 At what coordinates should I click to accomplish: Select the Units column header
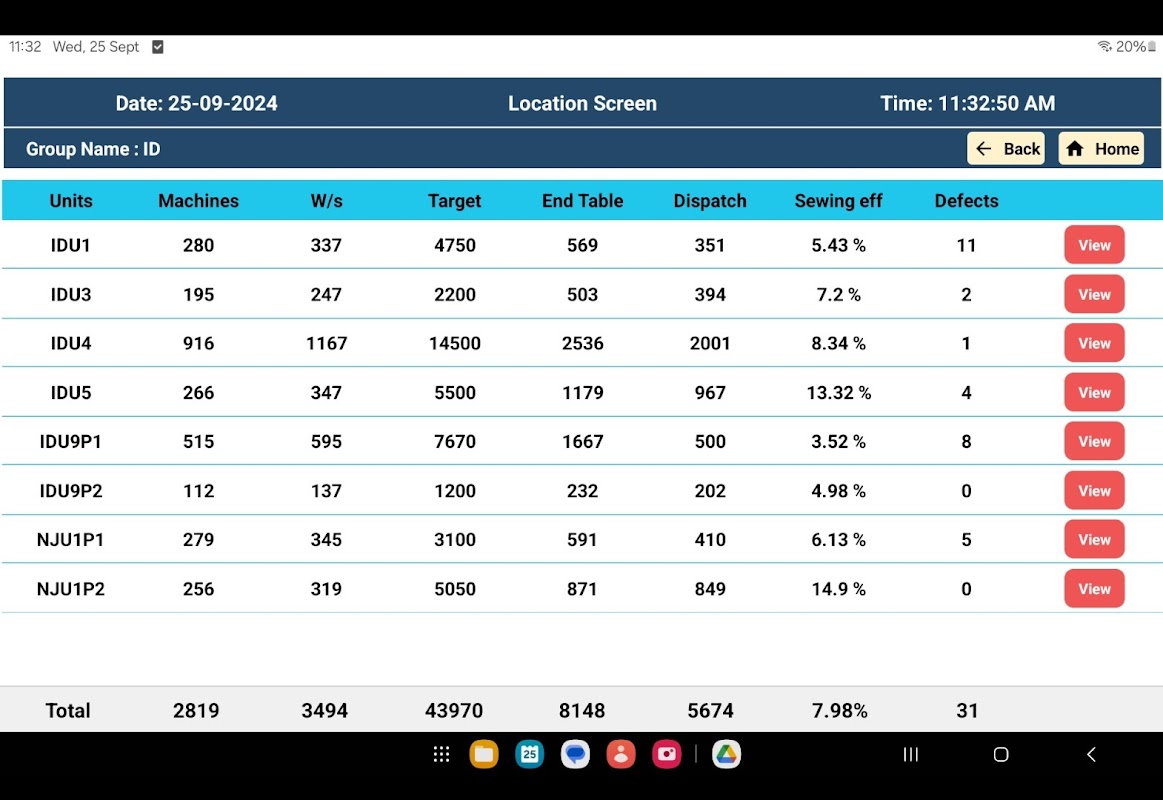click(x=70, y=201)
